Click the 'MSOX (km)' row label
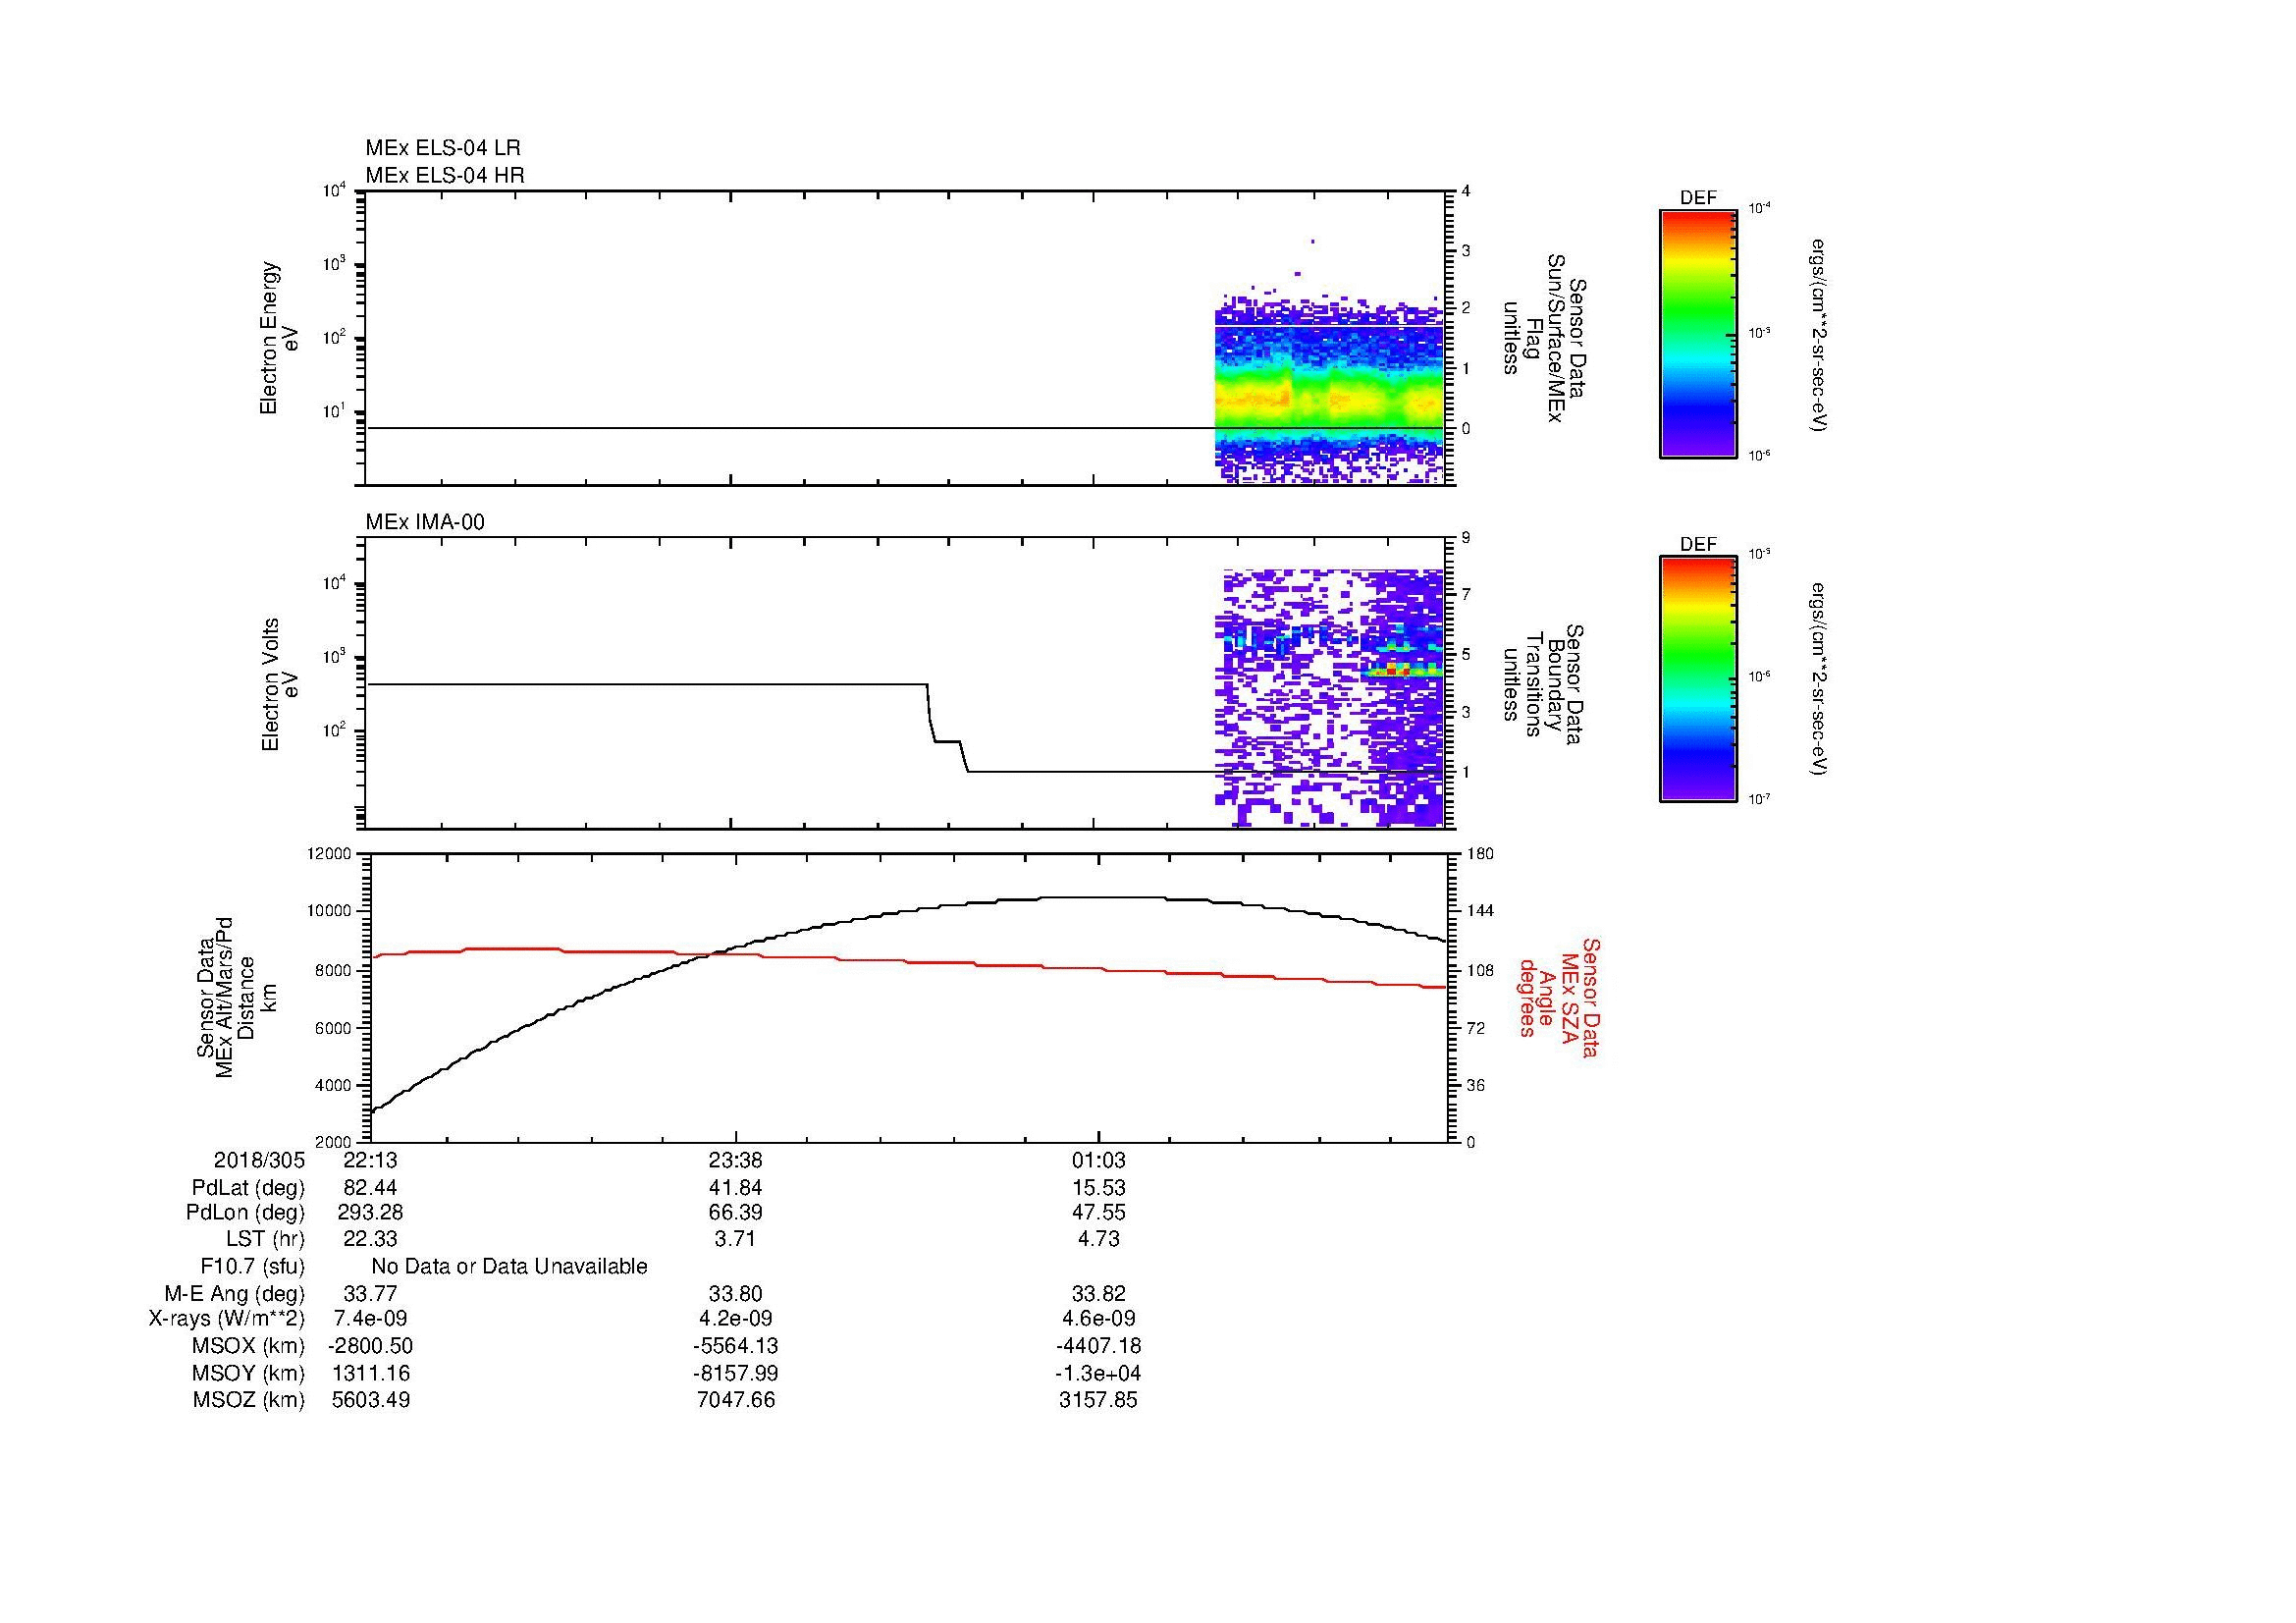This screenshot has width=2296, height=1623. click(x=248, y=1347)
